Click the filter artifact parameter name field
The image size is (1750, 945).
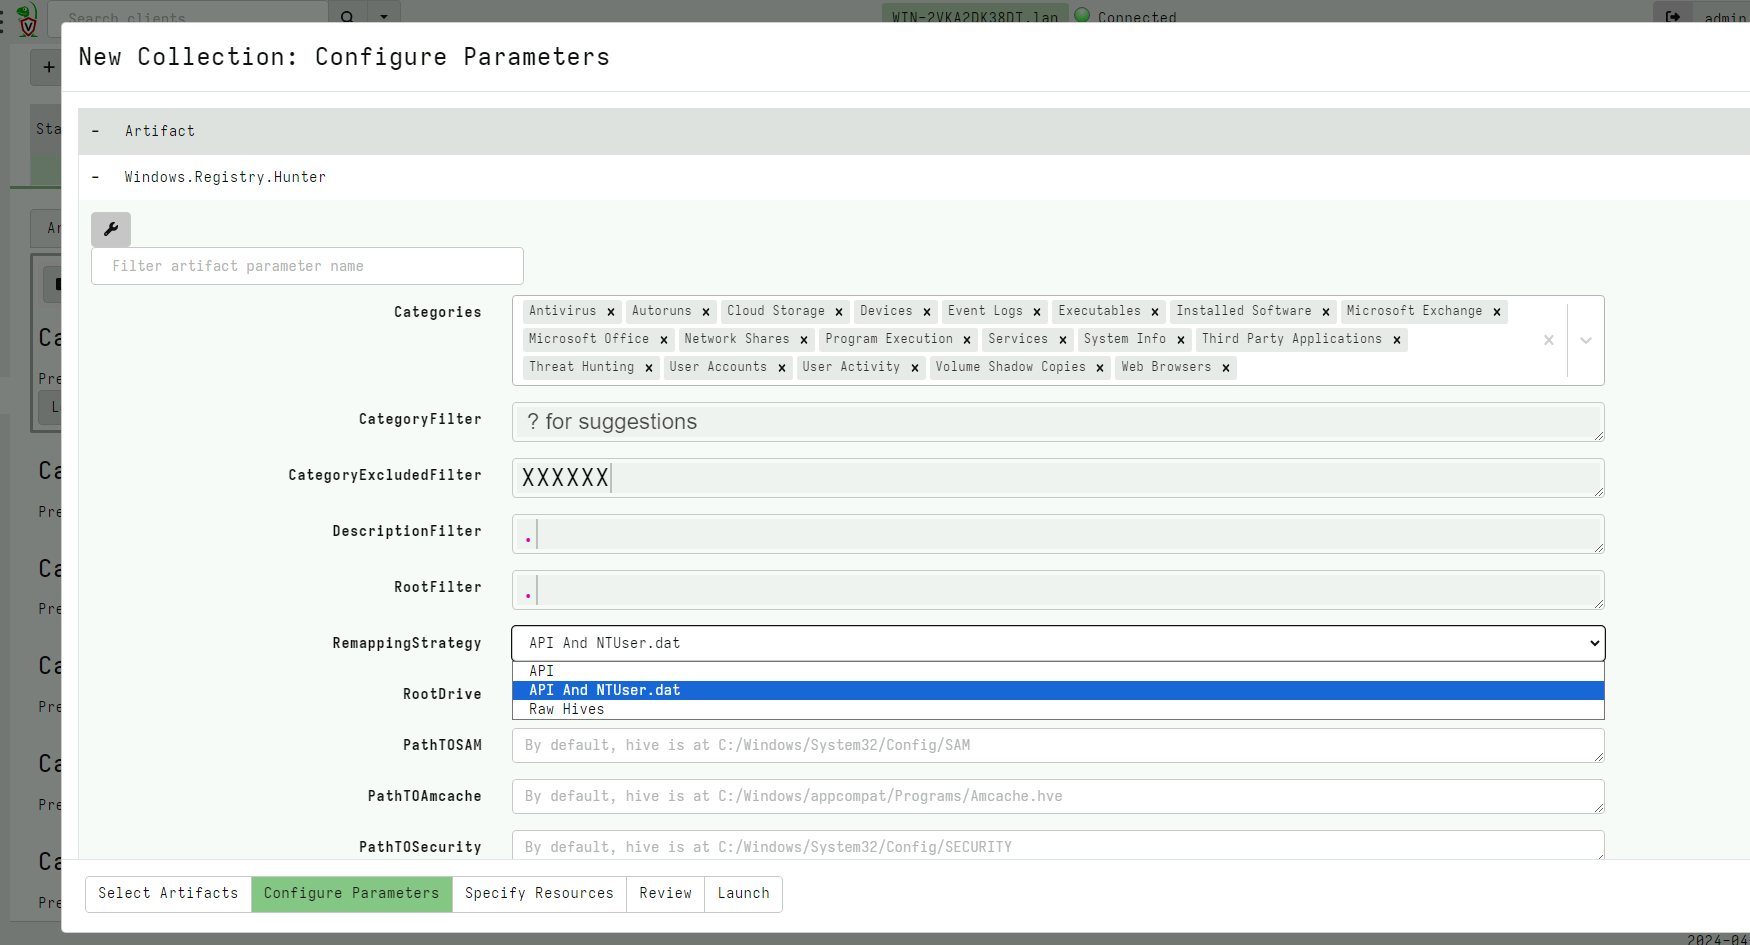[307, 266]
